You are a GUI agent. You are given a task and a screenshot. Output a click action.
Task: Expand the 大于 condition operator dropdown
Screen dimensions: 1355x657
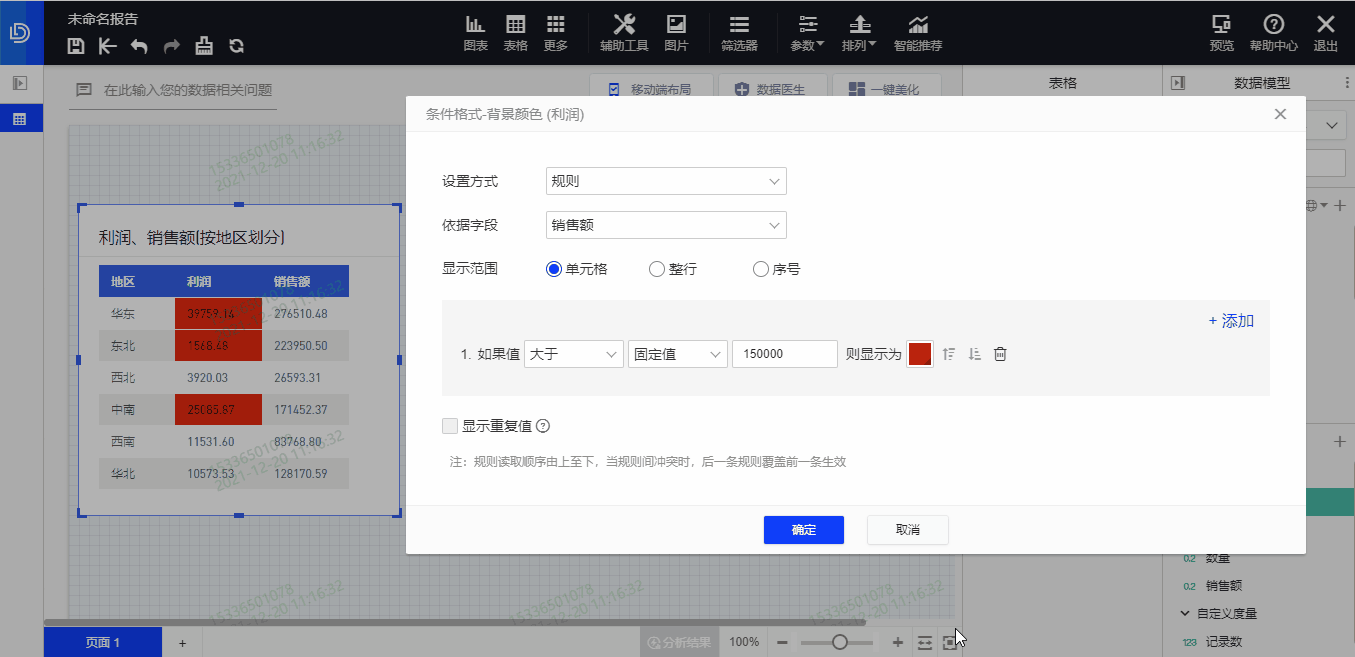point(573,353)
